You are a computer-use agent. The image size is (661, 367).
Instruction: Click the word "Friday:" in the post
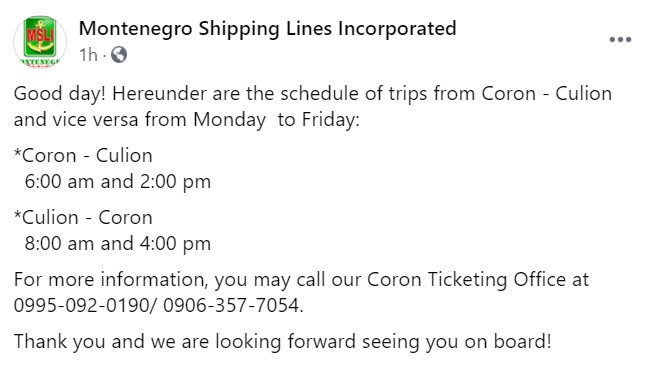coord(330,120)
